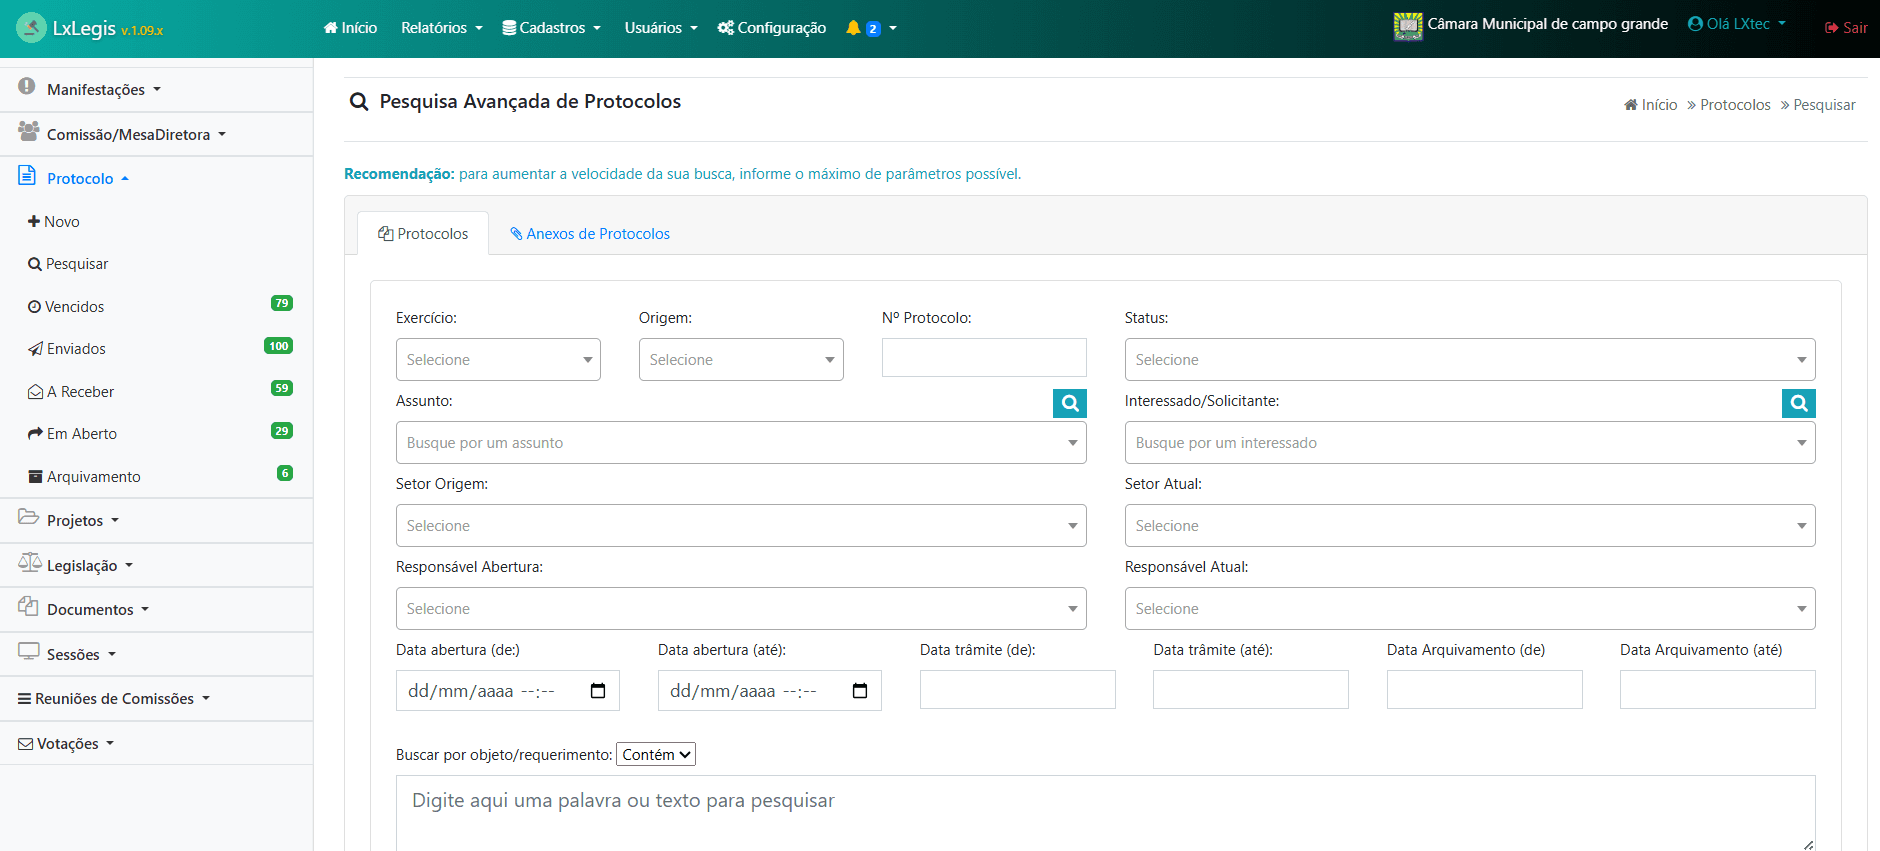Click the Nº Protocolo input field

pos(983,358)
